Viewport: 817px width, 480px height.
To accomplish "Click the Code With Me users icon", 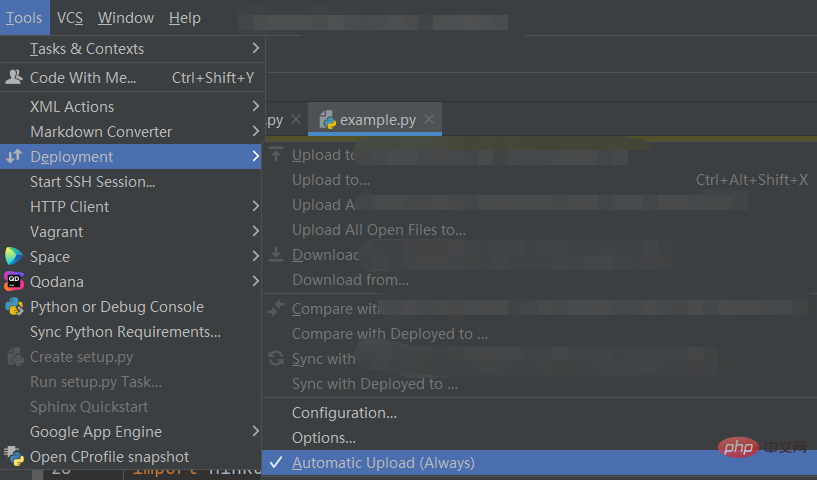I will click(x=14, y=77).
